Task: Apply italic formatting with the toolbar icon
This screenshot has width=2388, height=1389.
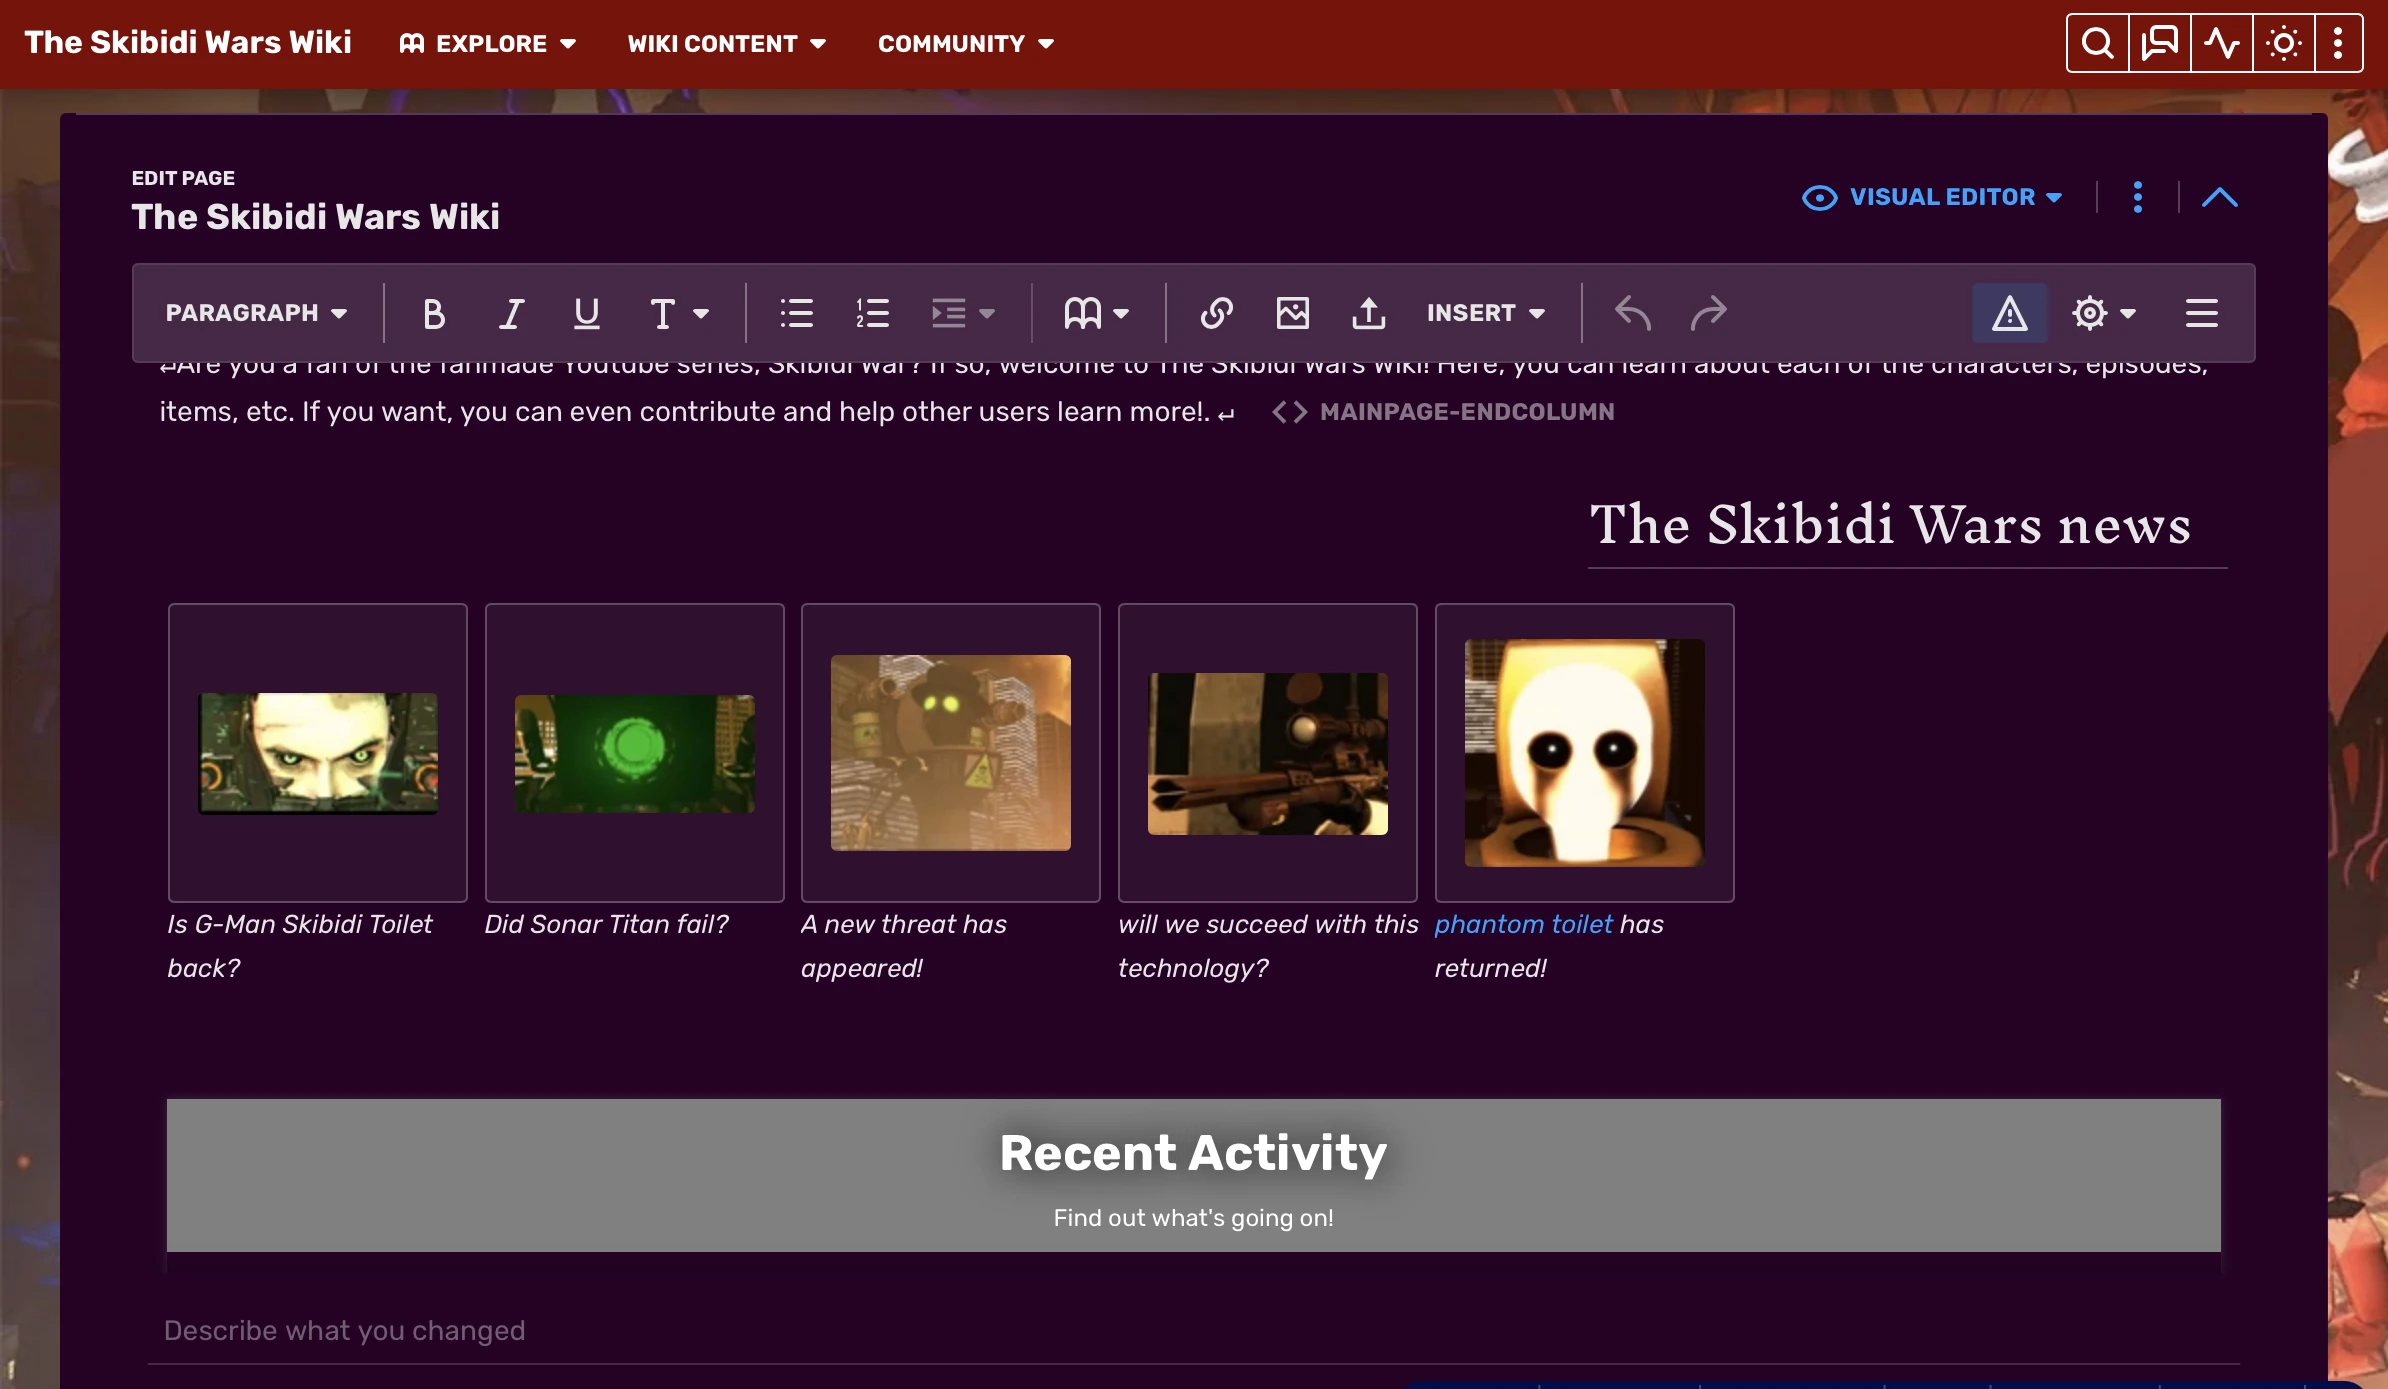Action: point(511,314)
